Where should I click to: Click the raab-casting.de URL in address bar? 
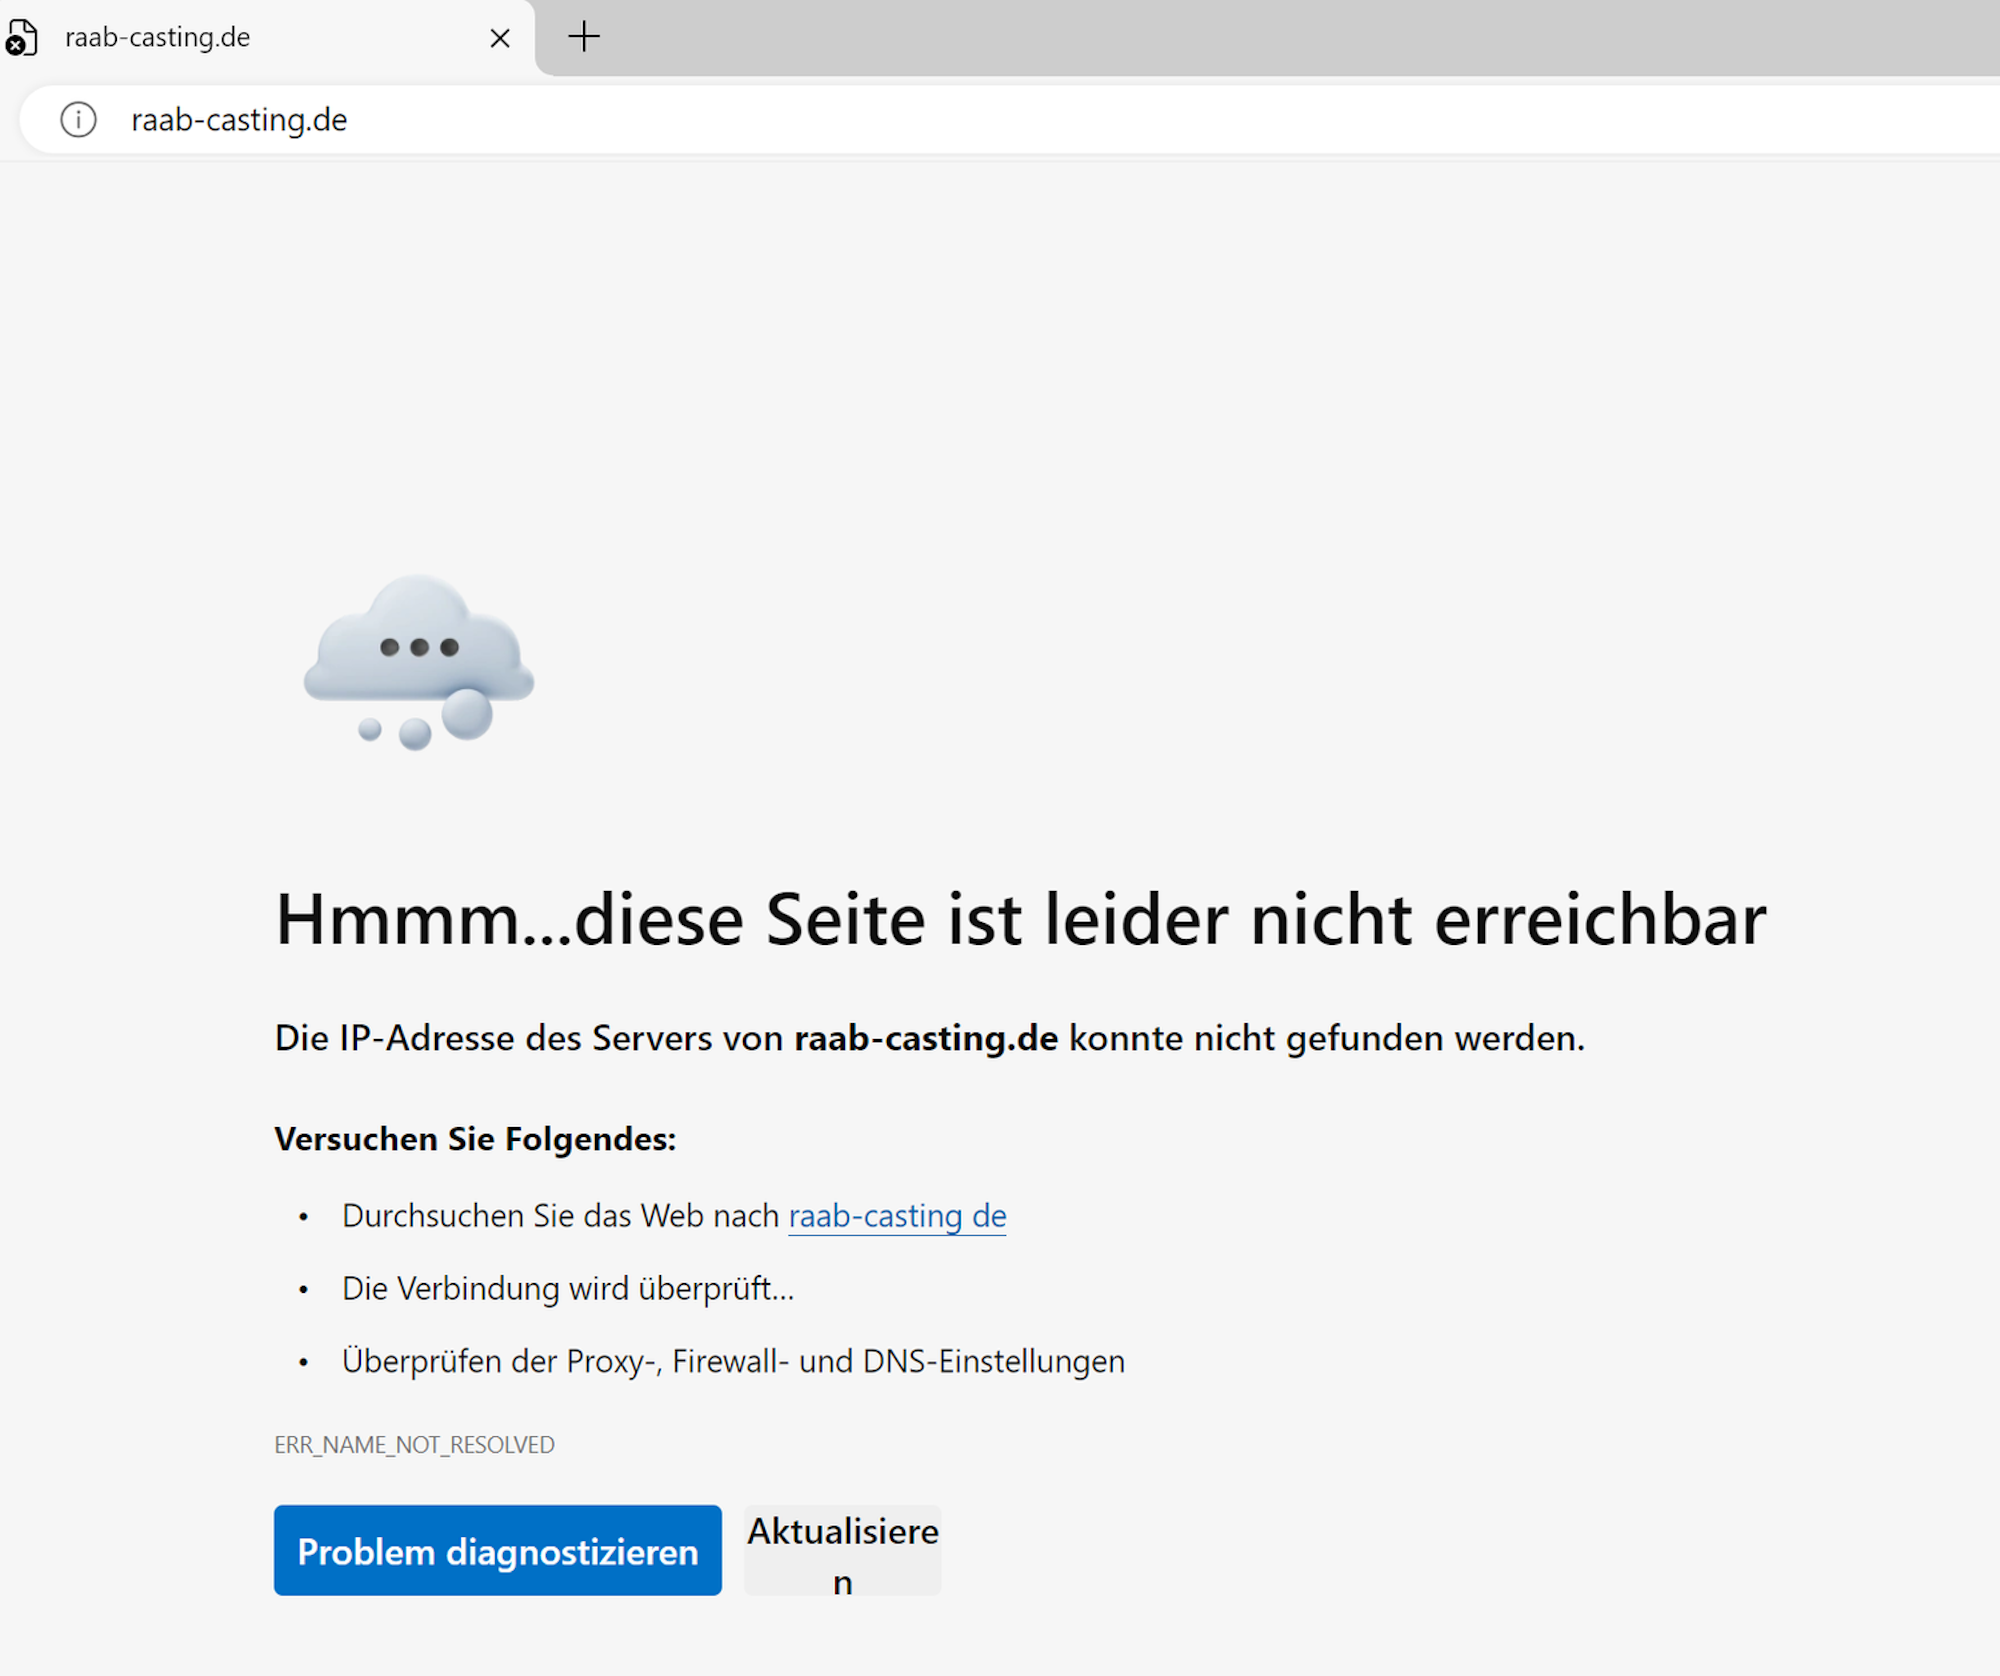pyautogui.click(x=239, y=120)
